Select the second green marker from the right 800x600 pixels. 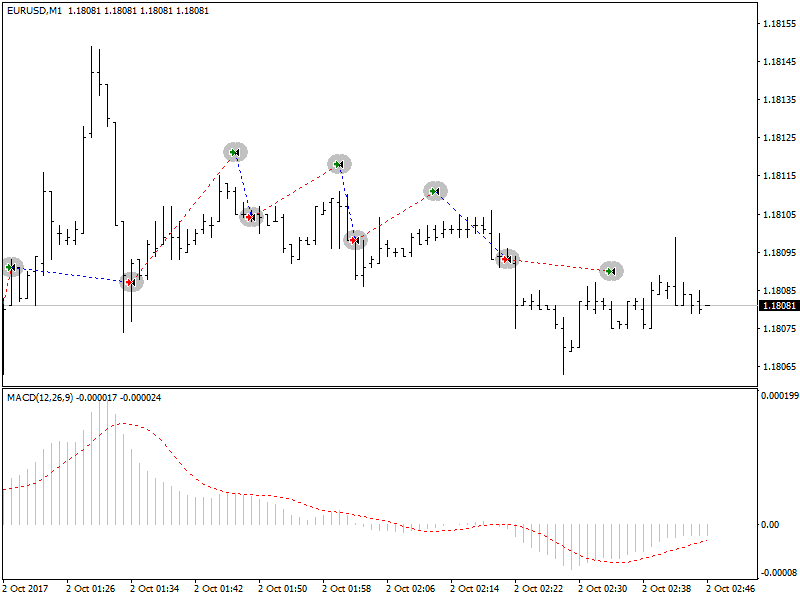pyautogui.click(x=435, y=191)
